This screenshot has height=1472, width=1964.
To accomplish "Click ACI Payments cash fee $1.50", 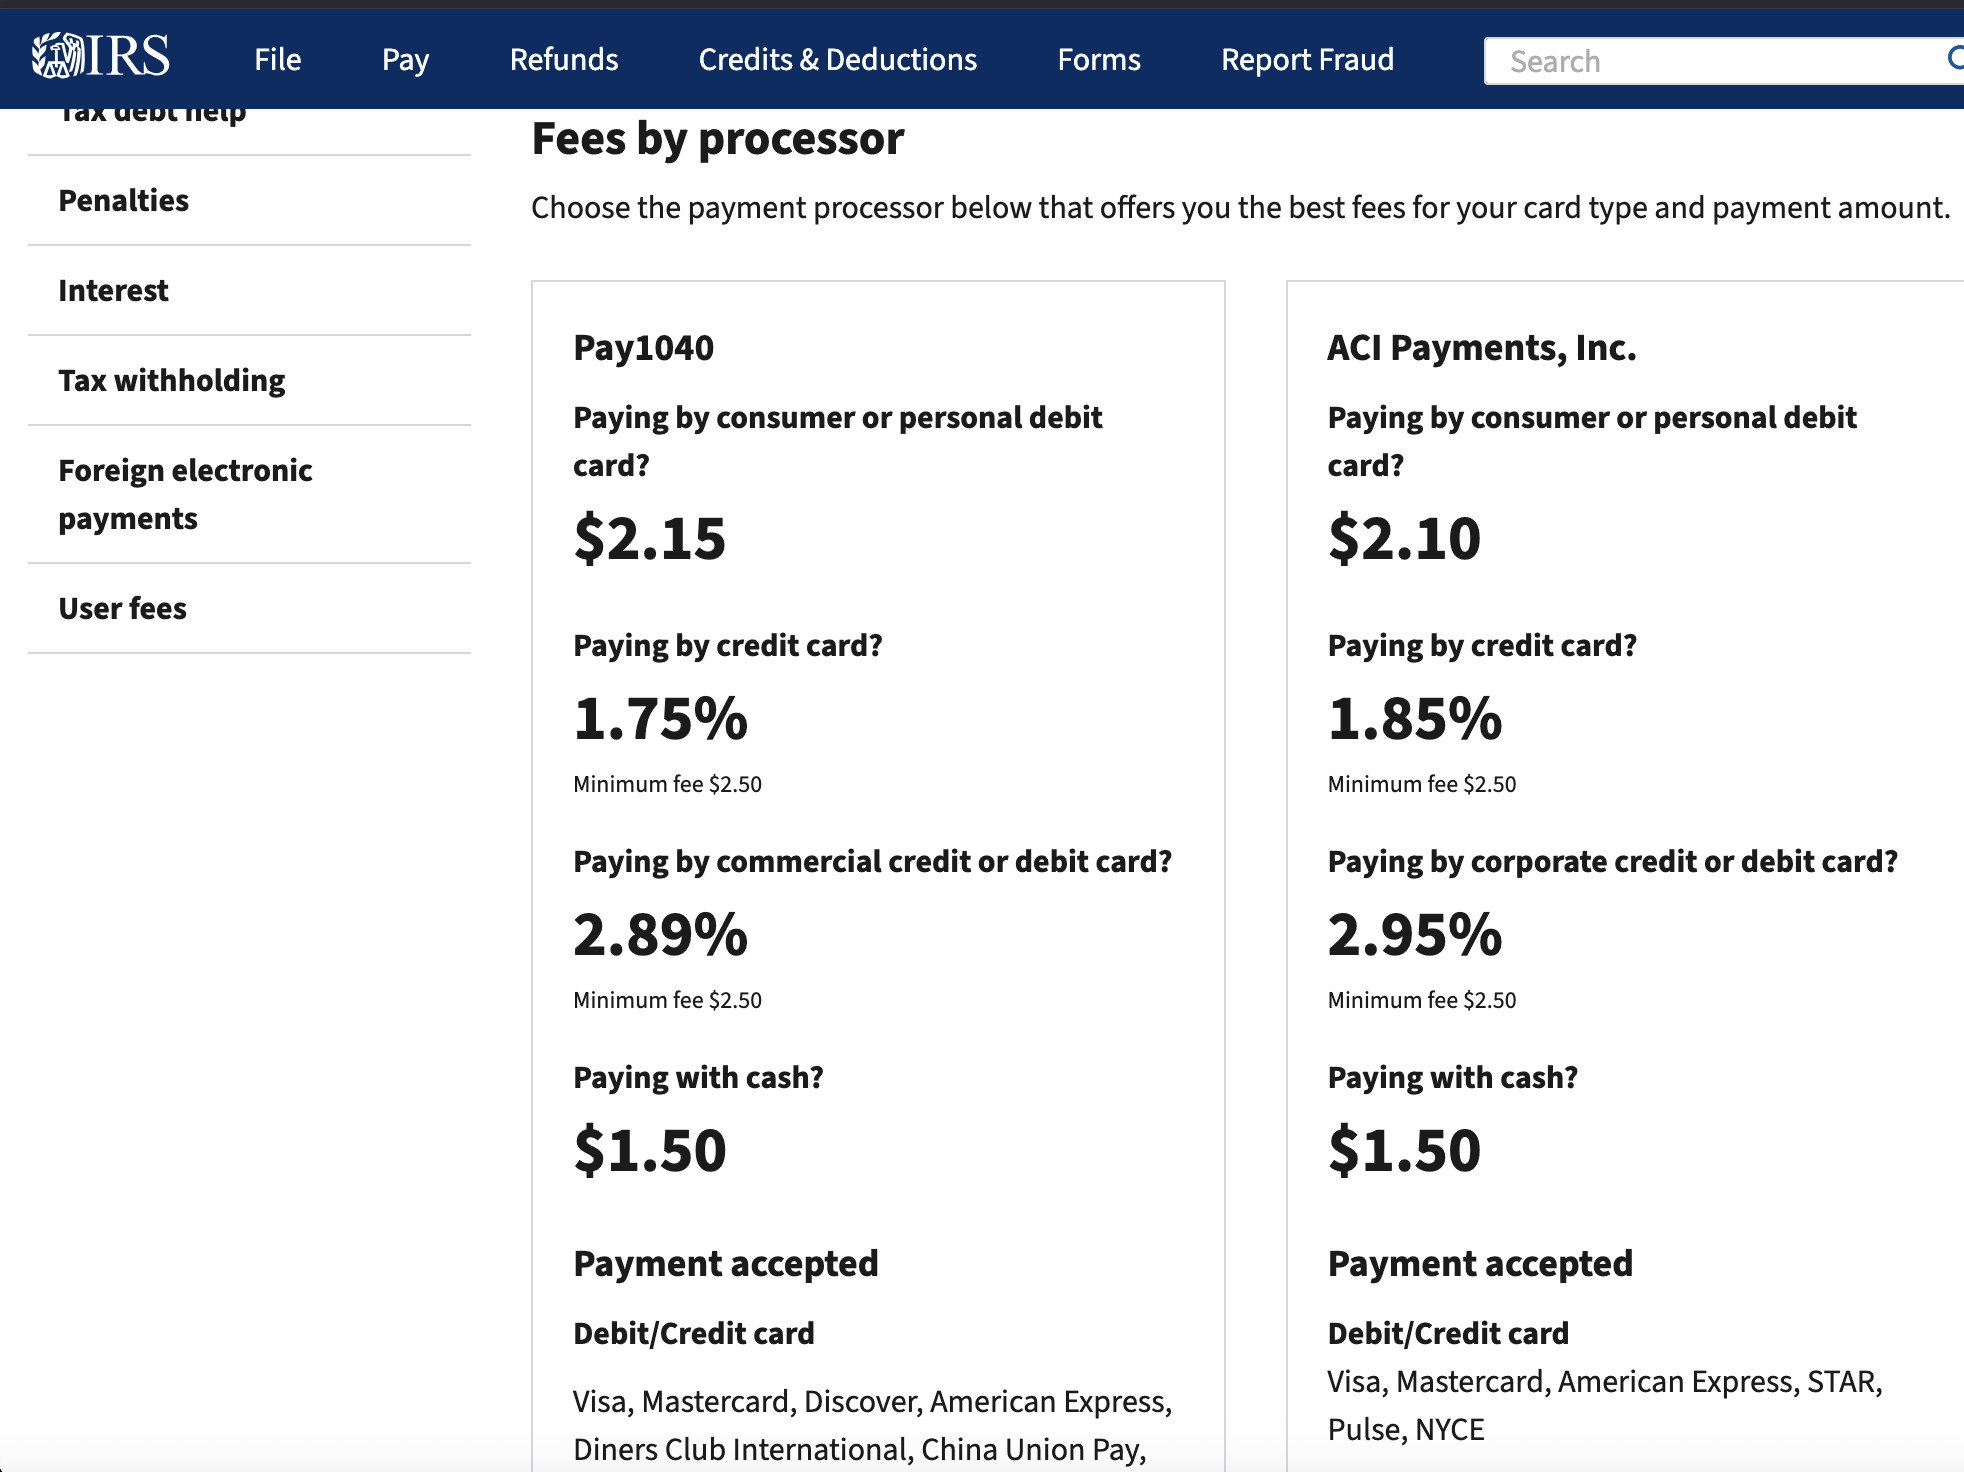I will coord(1404,1150).
